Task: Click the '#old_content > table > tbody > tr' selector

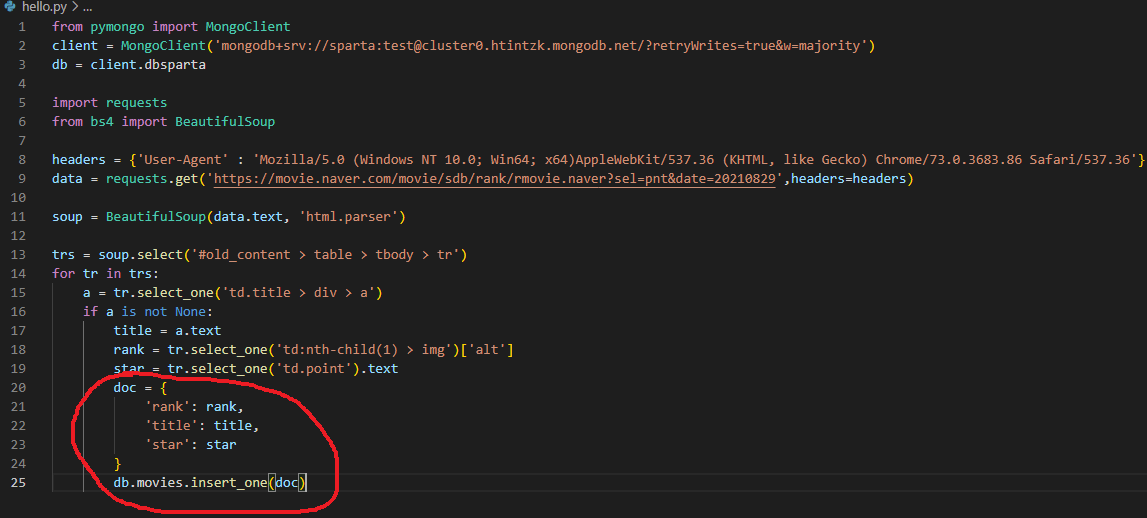Action: 324,255
